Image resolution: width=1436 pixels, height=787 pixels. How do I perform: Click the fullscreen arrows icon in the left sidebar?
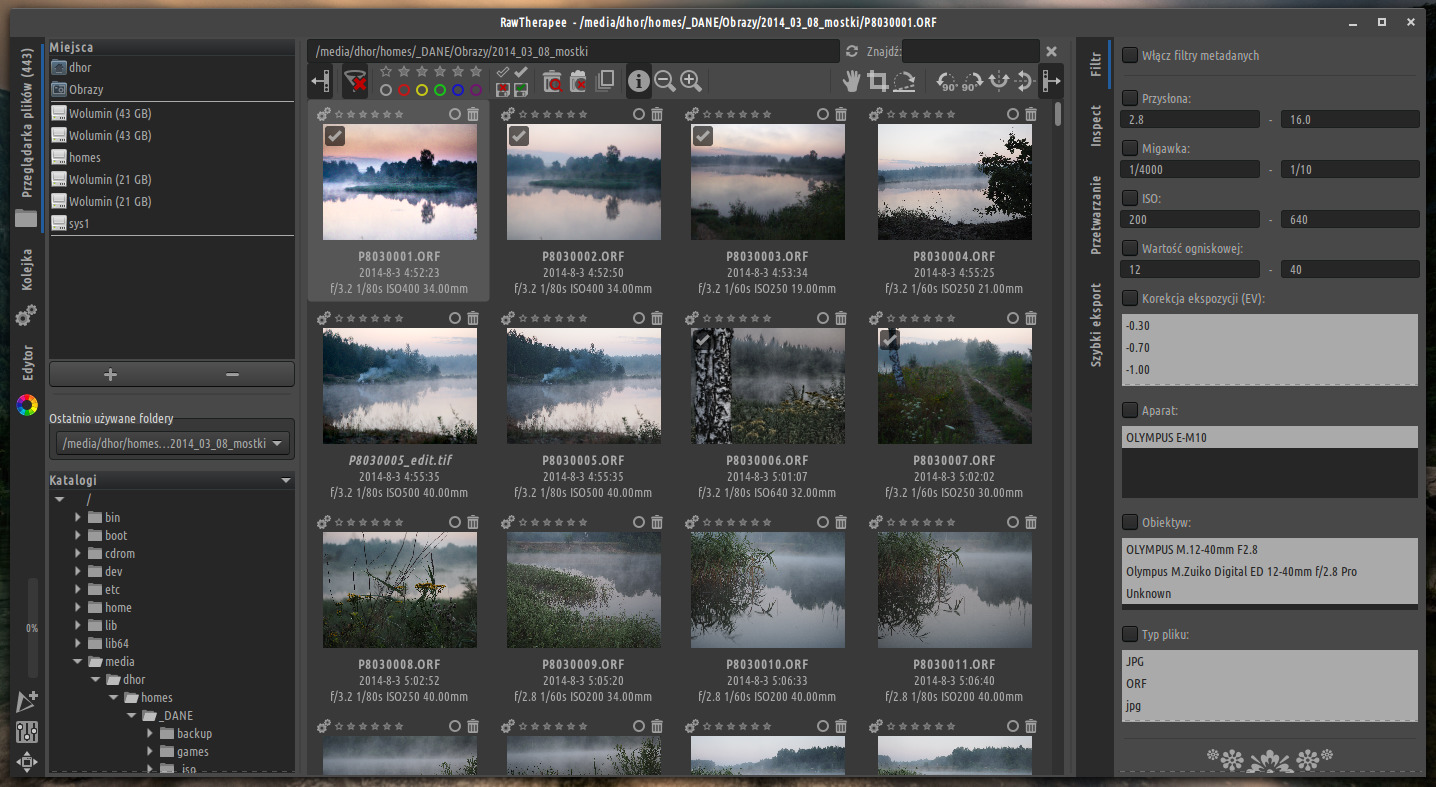[x=27, y=762]
